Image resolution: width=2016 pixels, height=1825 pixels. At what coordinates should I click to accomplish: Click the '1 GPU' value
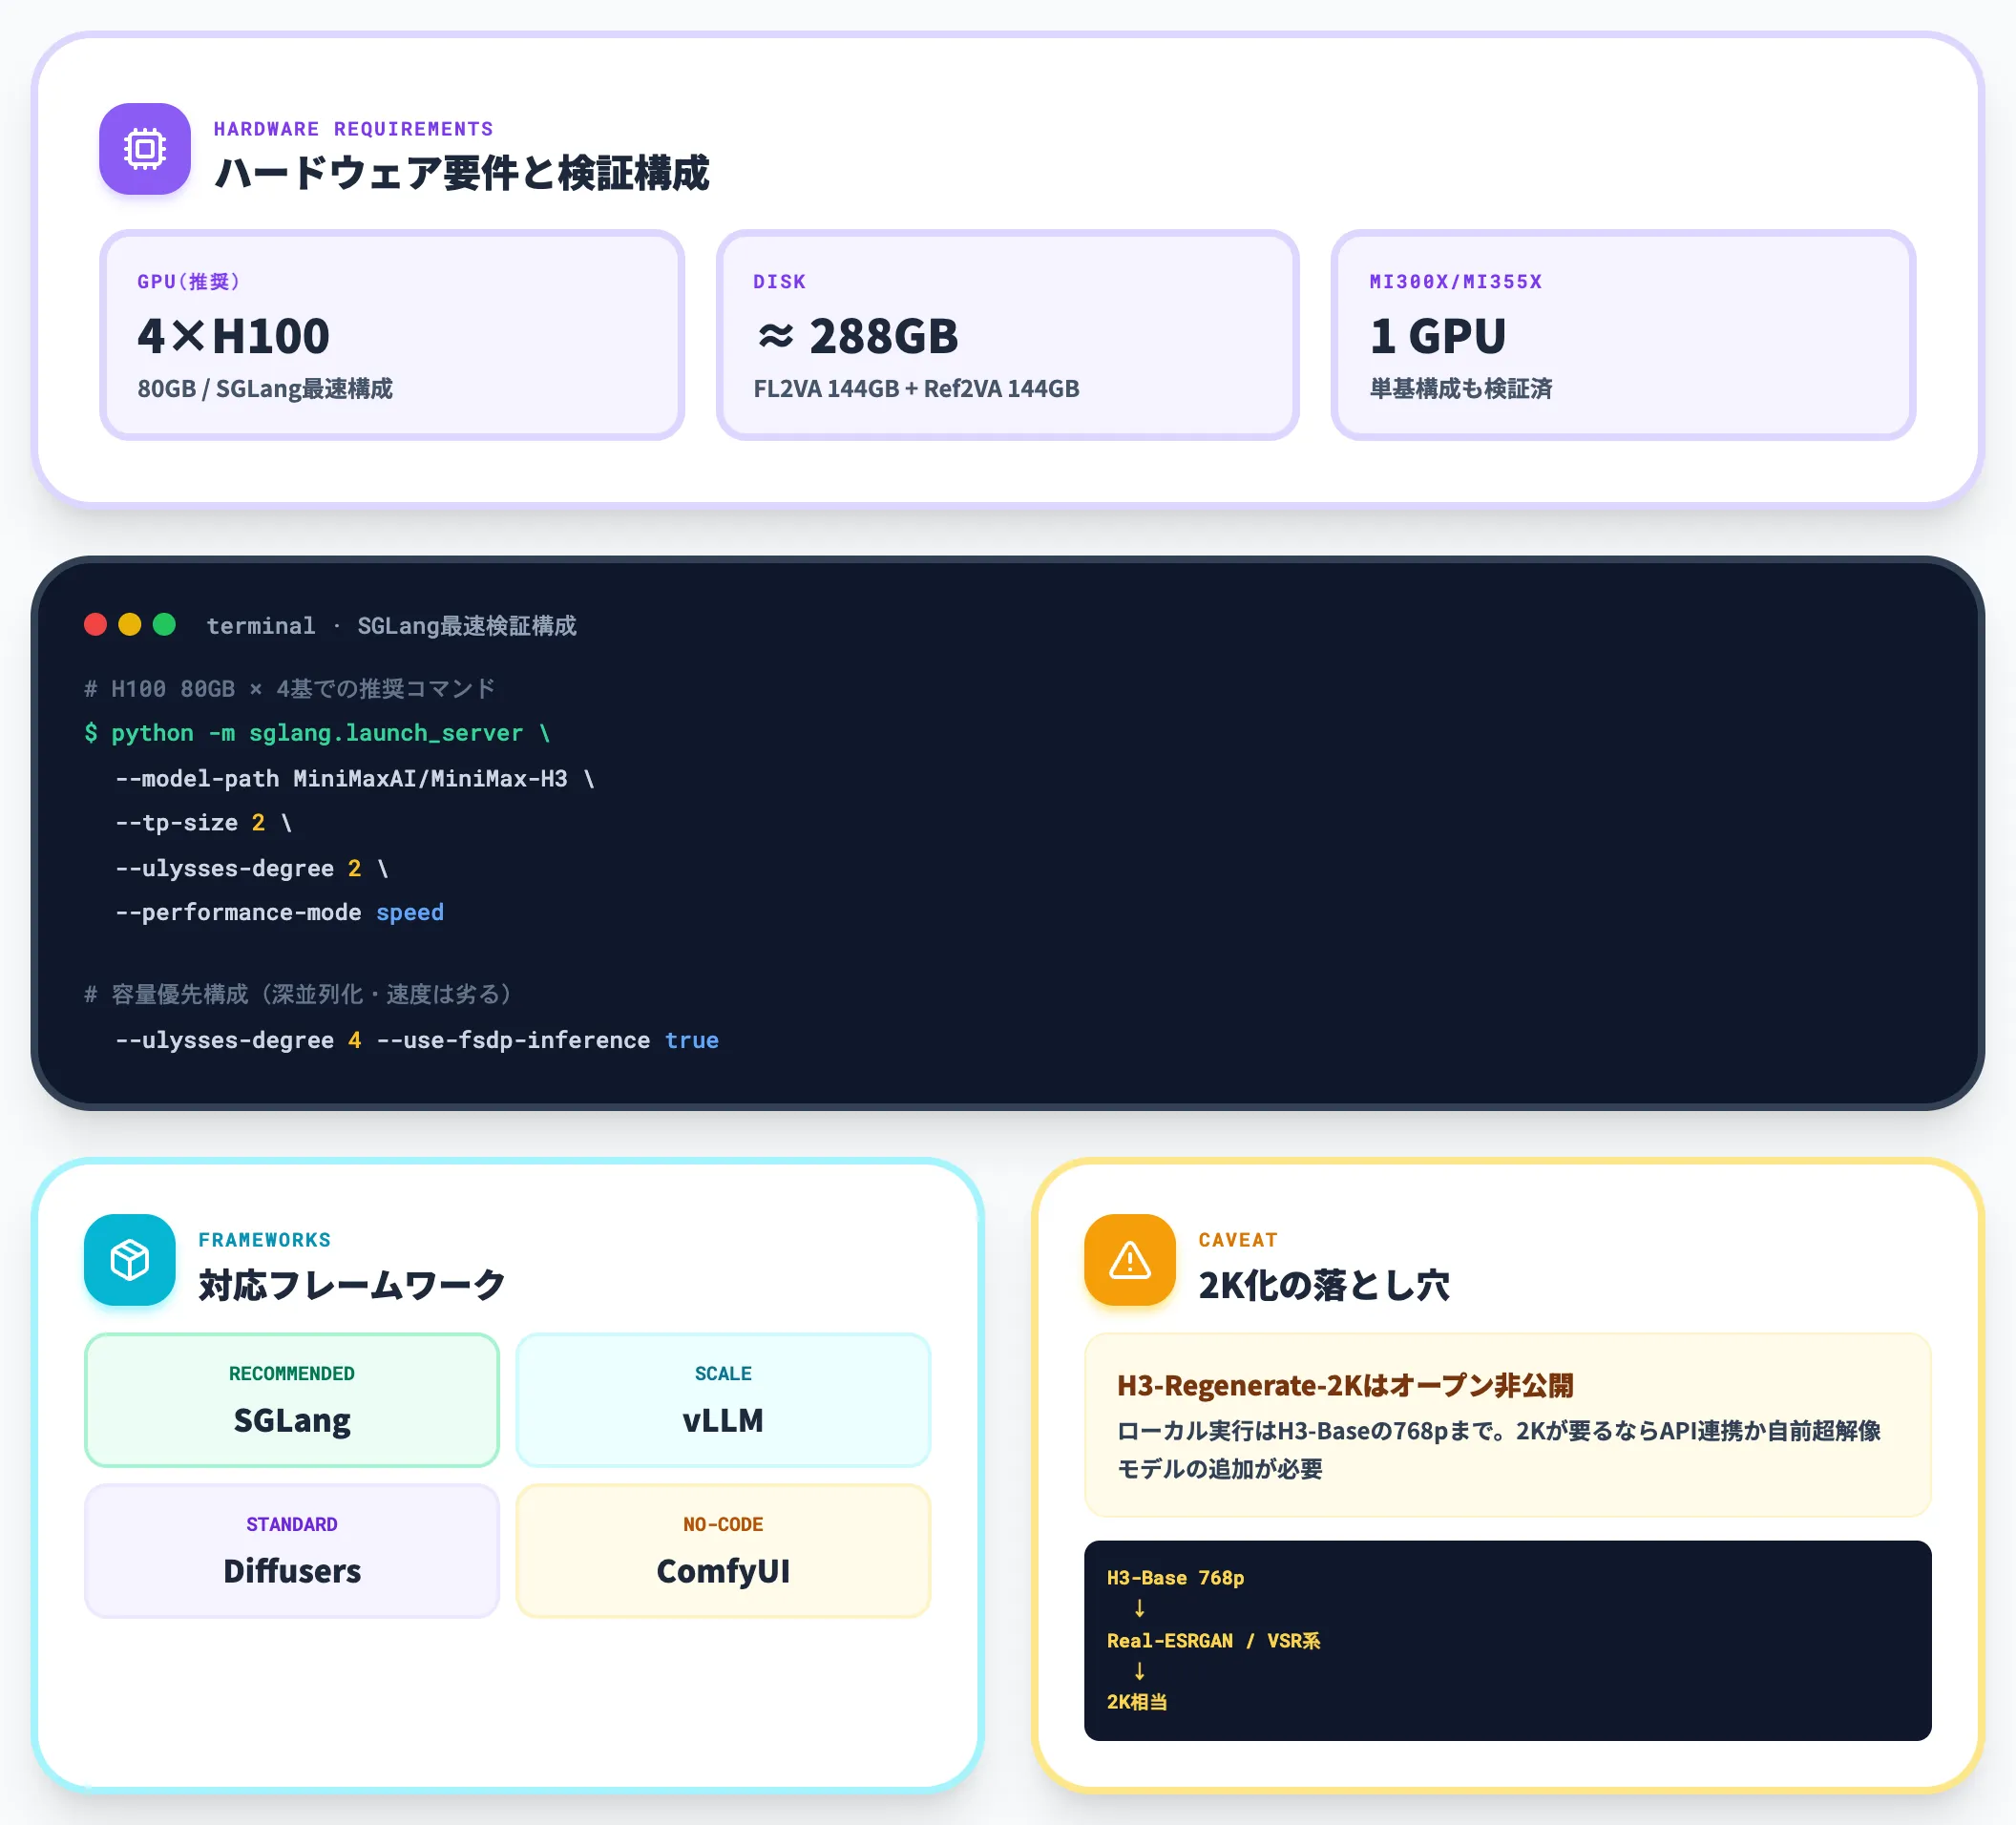[1438, 336]
